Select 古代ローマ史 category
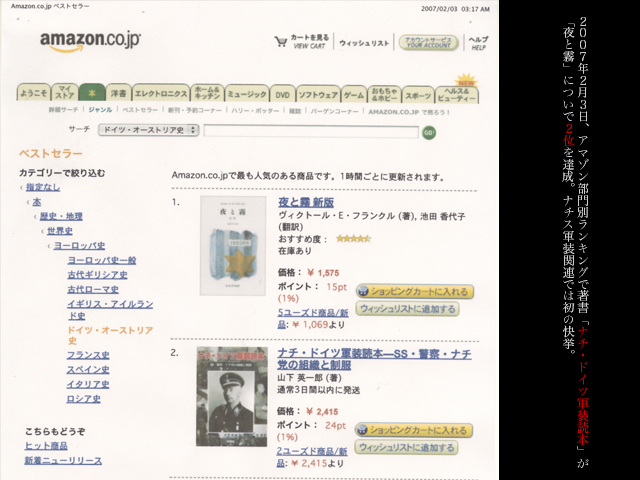Image resolution: width=640 pixels, height=480 pixels. [93, 289]
